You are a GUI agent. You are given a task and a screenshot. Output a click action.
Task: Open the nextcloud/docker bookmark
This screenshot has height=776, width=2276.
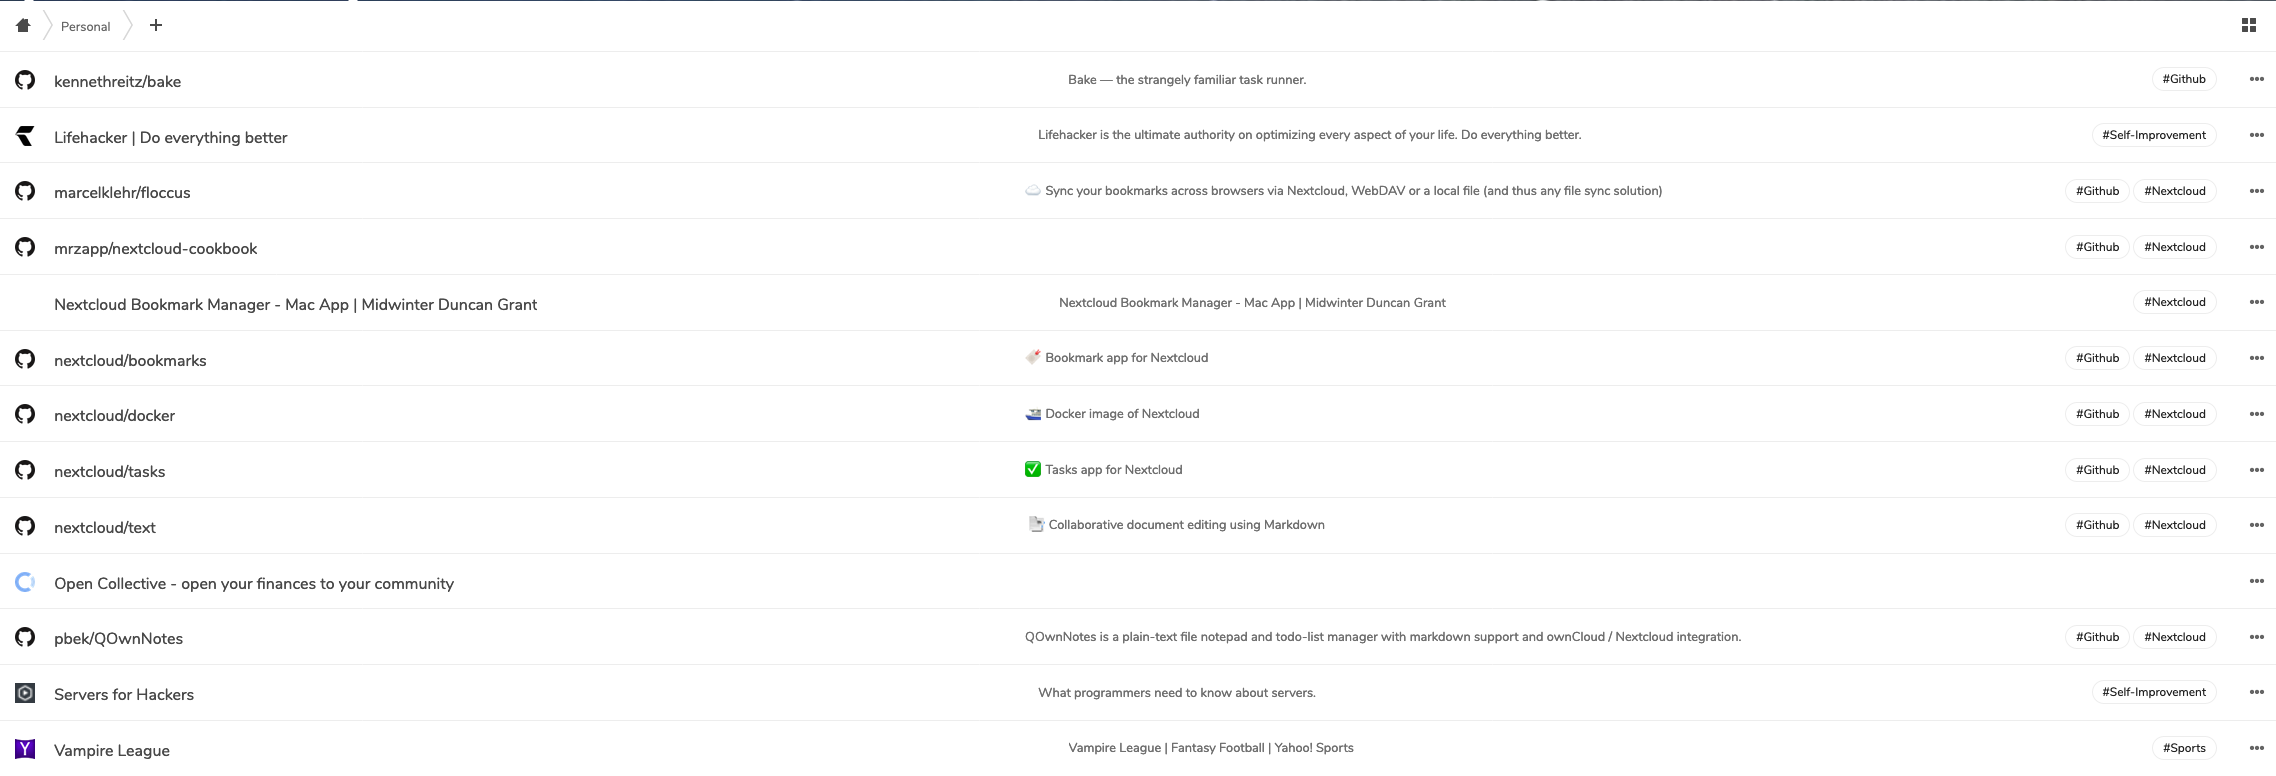point(114,416)
